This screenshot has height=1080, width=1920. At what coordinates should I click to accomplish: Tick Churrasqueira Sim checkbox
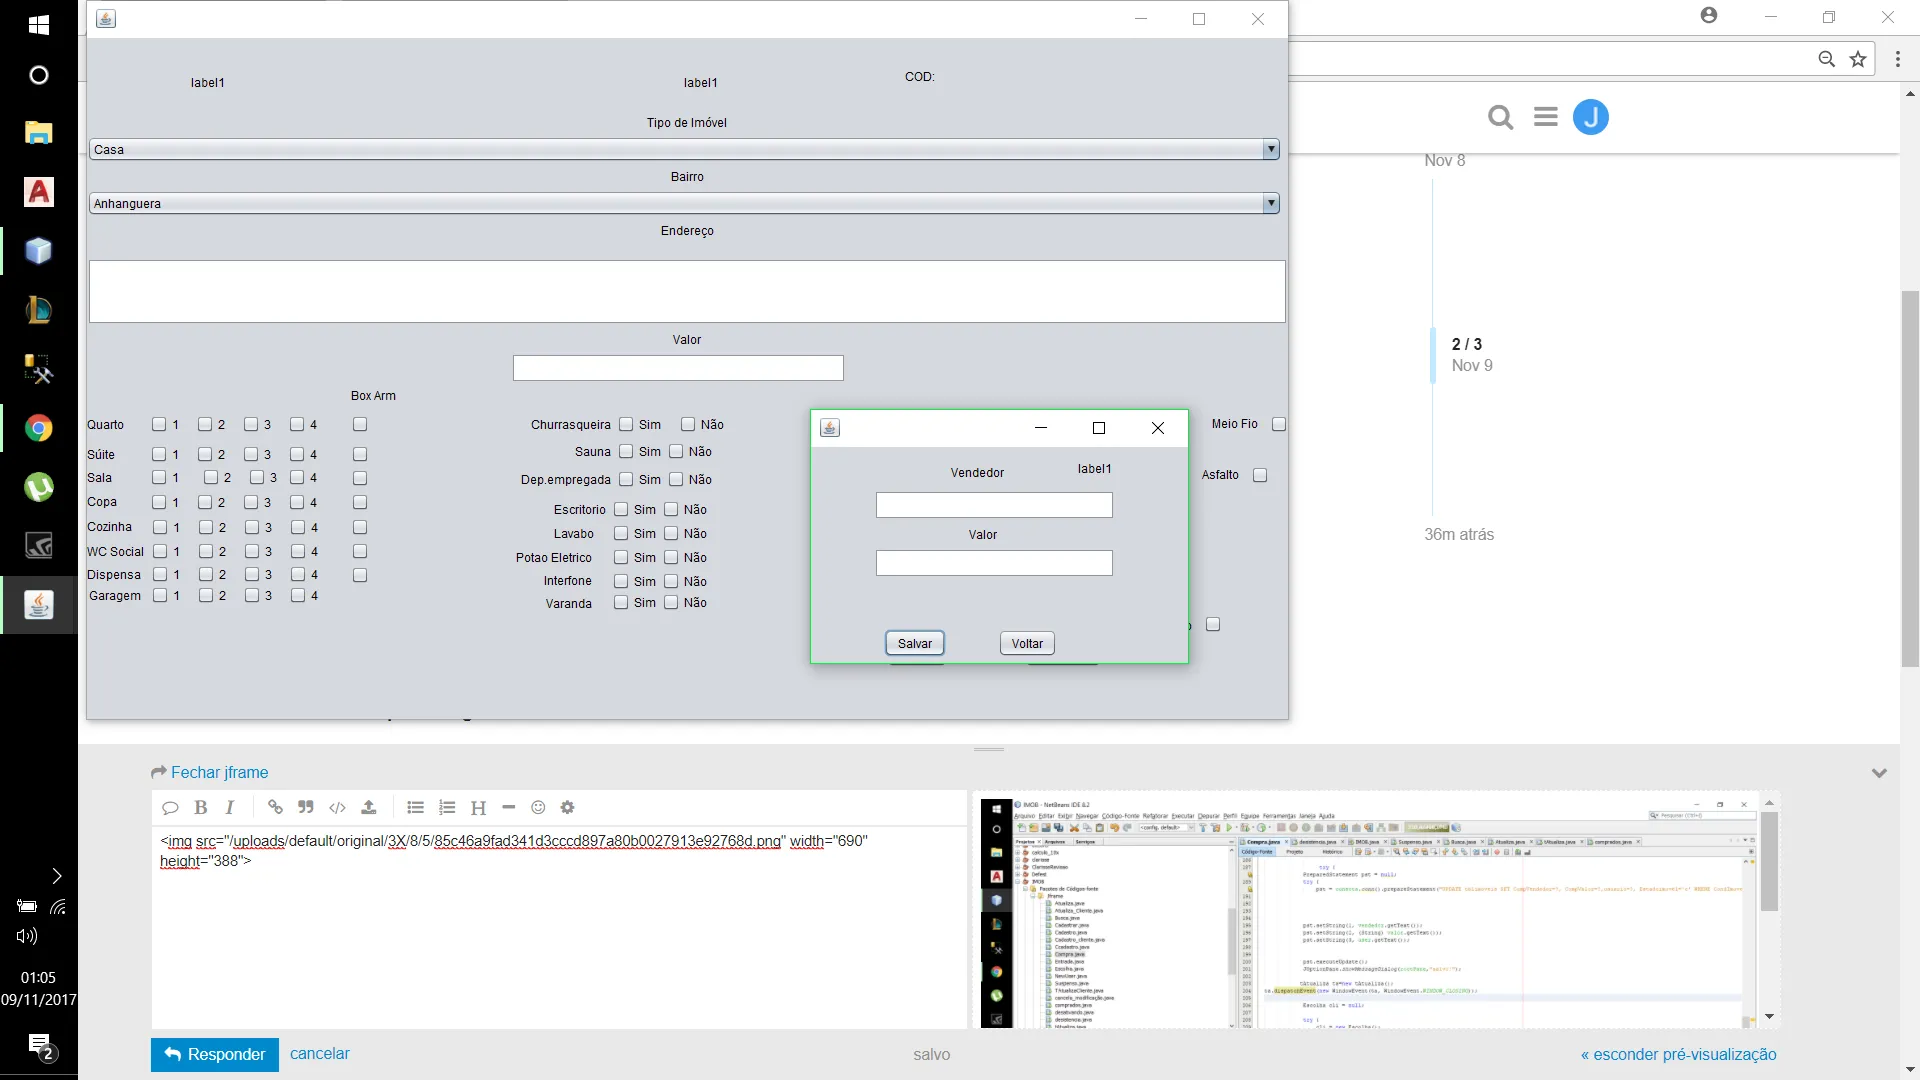click(626, 424)
